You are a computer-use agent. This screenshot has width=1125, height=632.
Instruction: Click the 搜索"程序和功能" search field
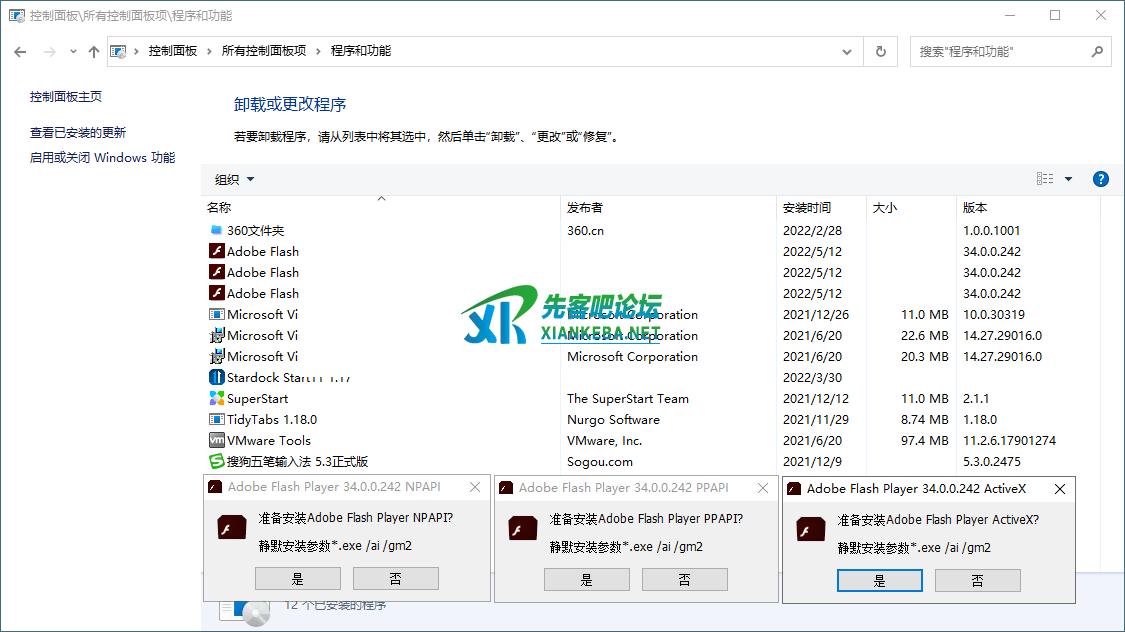pyautogui.click(x=1000, y=52)
